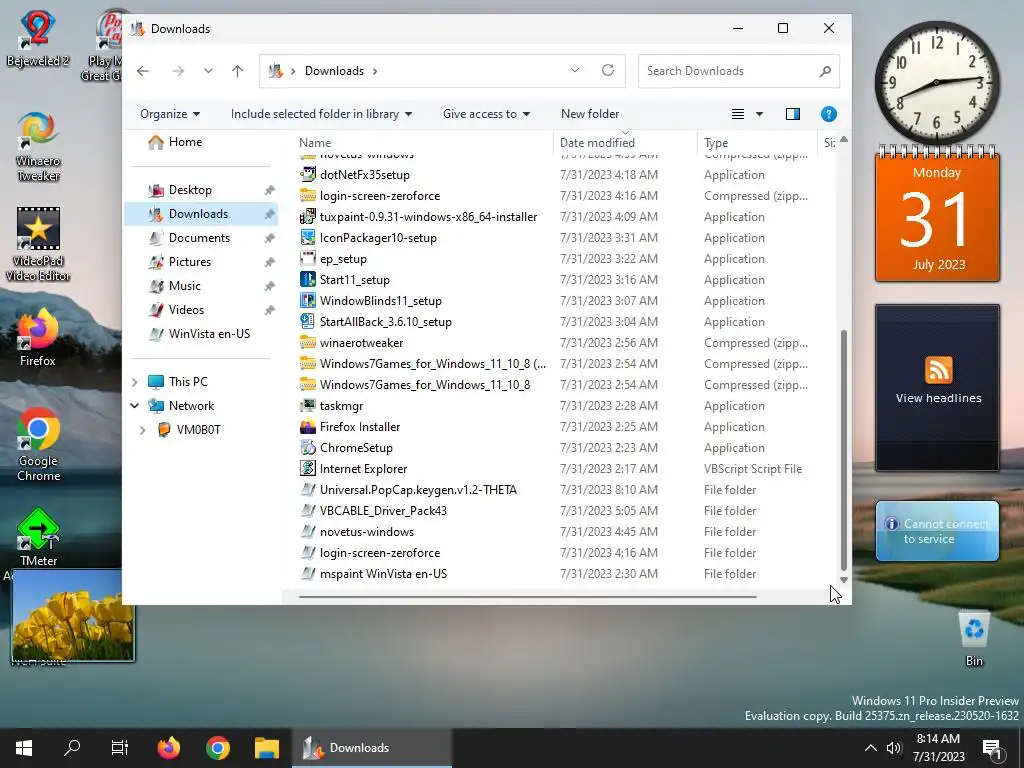This screenshot has height=768, width=1024.
Task: Launch Firefox from the desktop shortcut
Action: pyautogui.click(x=38, y=336)
